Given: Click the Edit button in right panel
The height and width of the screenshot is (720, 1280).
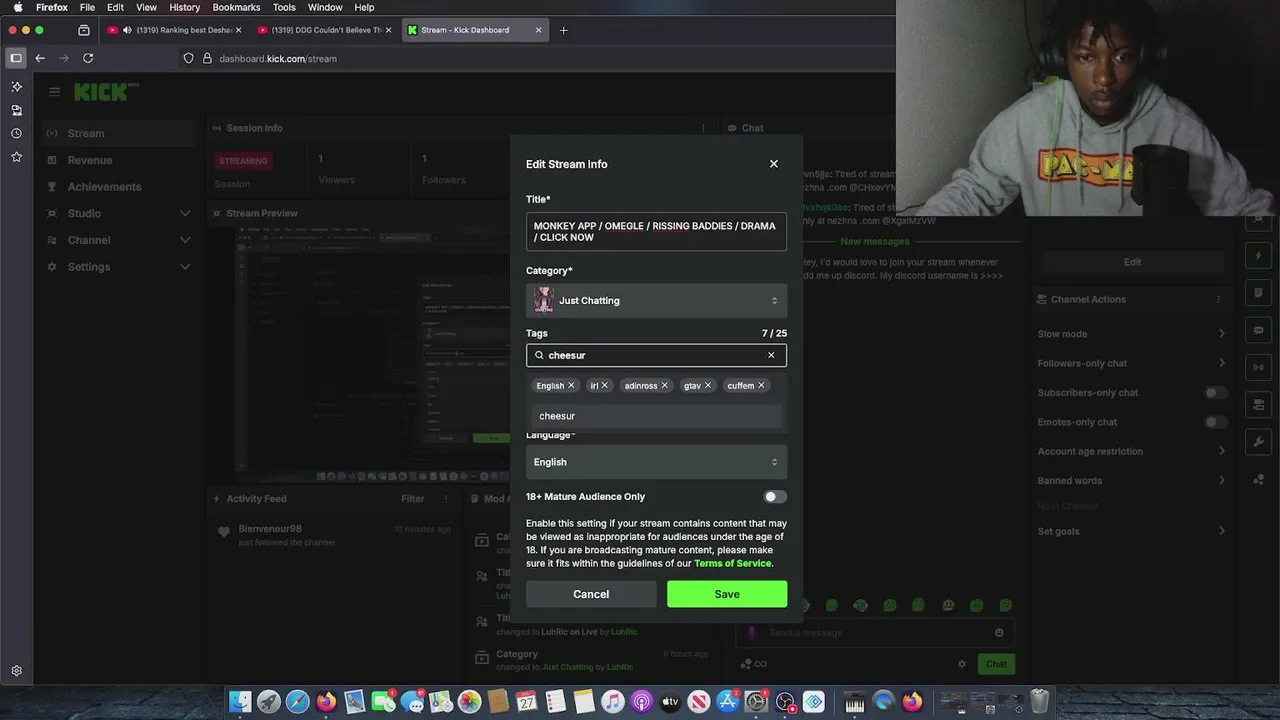Looking at the screenshot, I should 1132,262.
